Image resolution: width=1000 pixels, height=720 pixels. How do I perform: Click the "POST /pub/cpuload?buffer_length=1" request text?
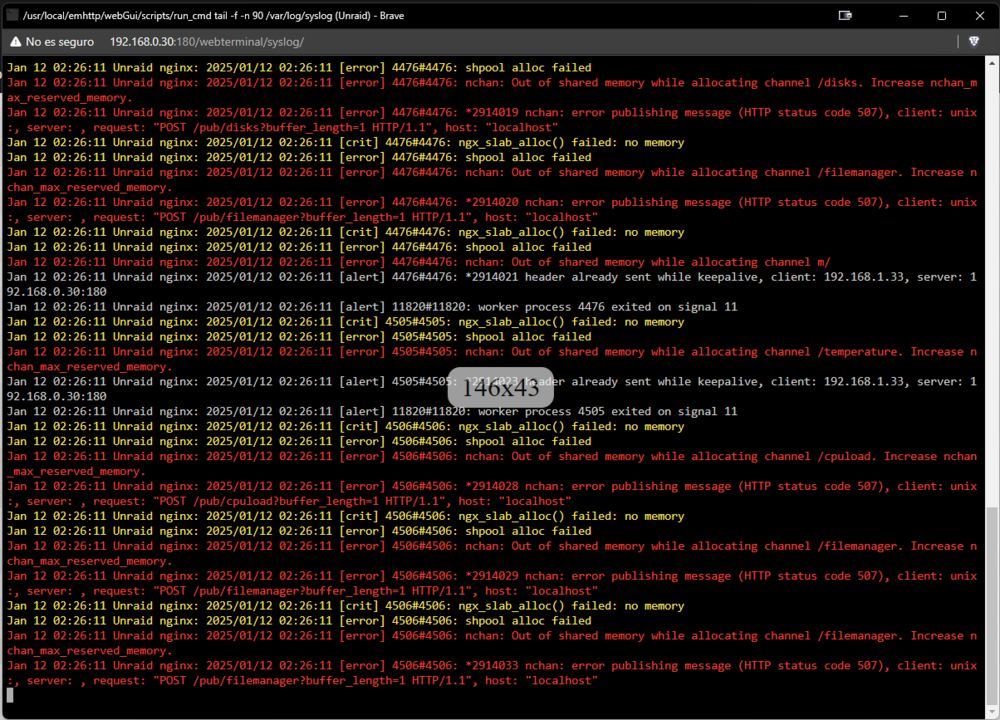click(298, 501)
